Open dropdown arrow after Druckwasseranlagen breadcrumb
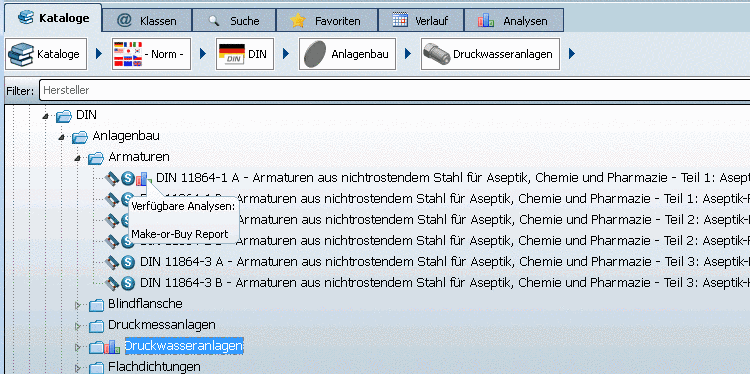Screen dimensions: 750x374 pyautogui.click(x=572, y=54)
